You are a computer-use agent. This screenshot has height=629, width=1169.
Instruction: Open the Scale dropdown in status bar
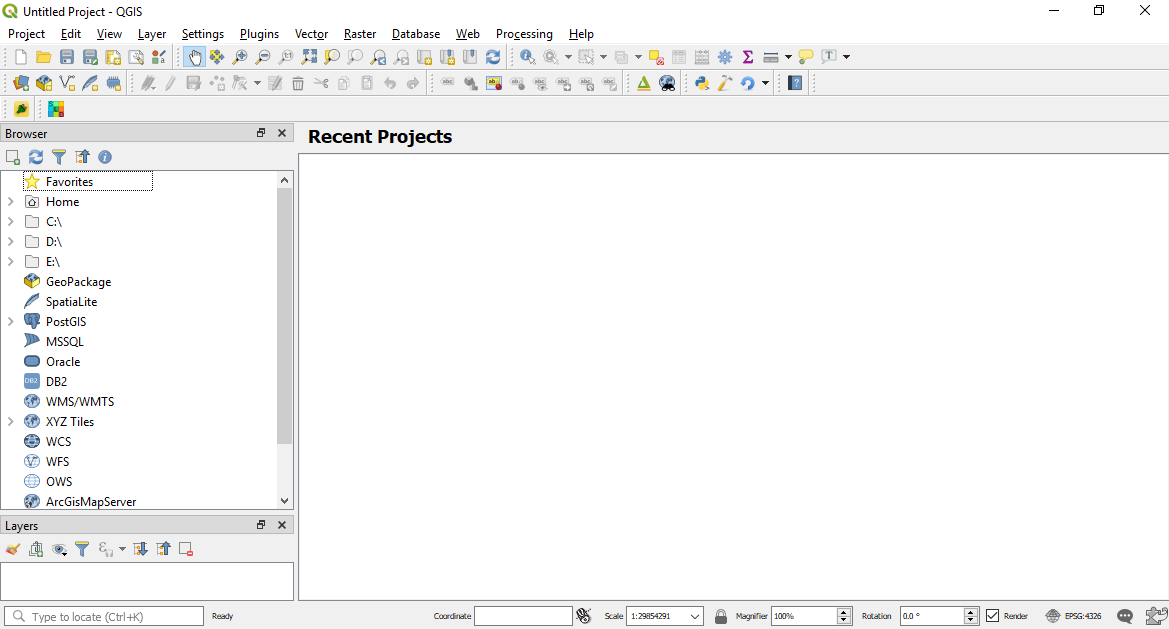point(695,616)
